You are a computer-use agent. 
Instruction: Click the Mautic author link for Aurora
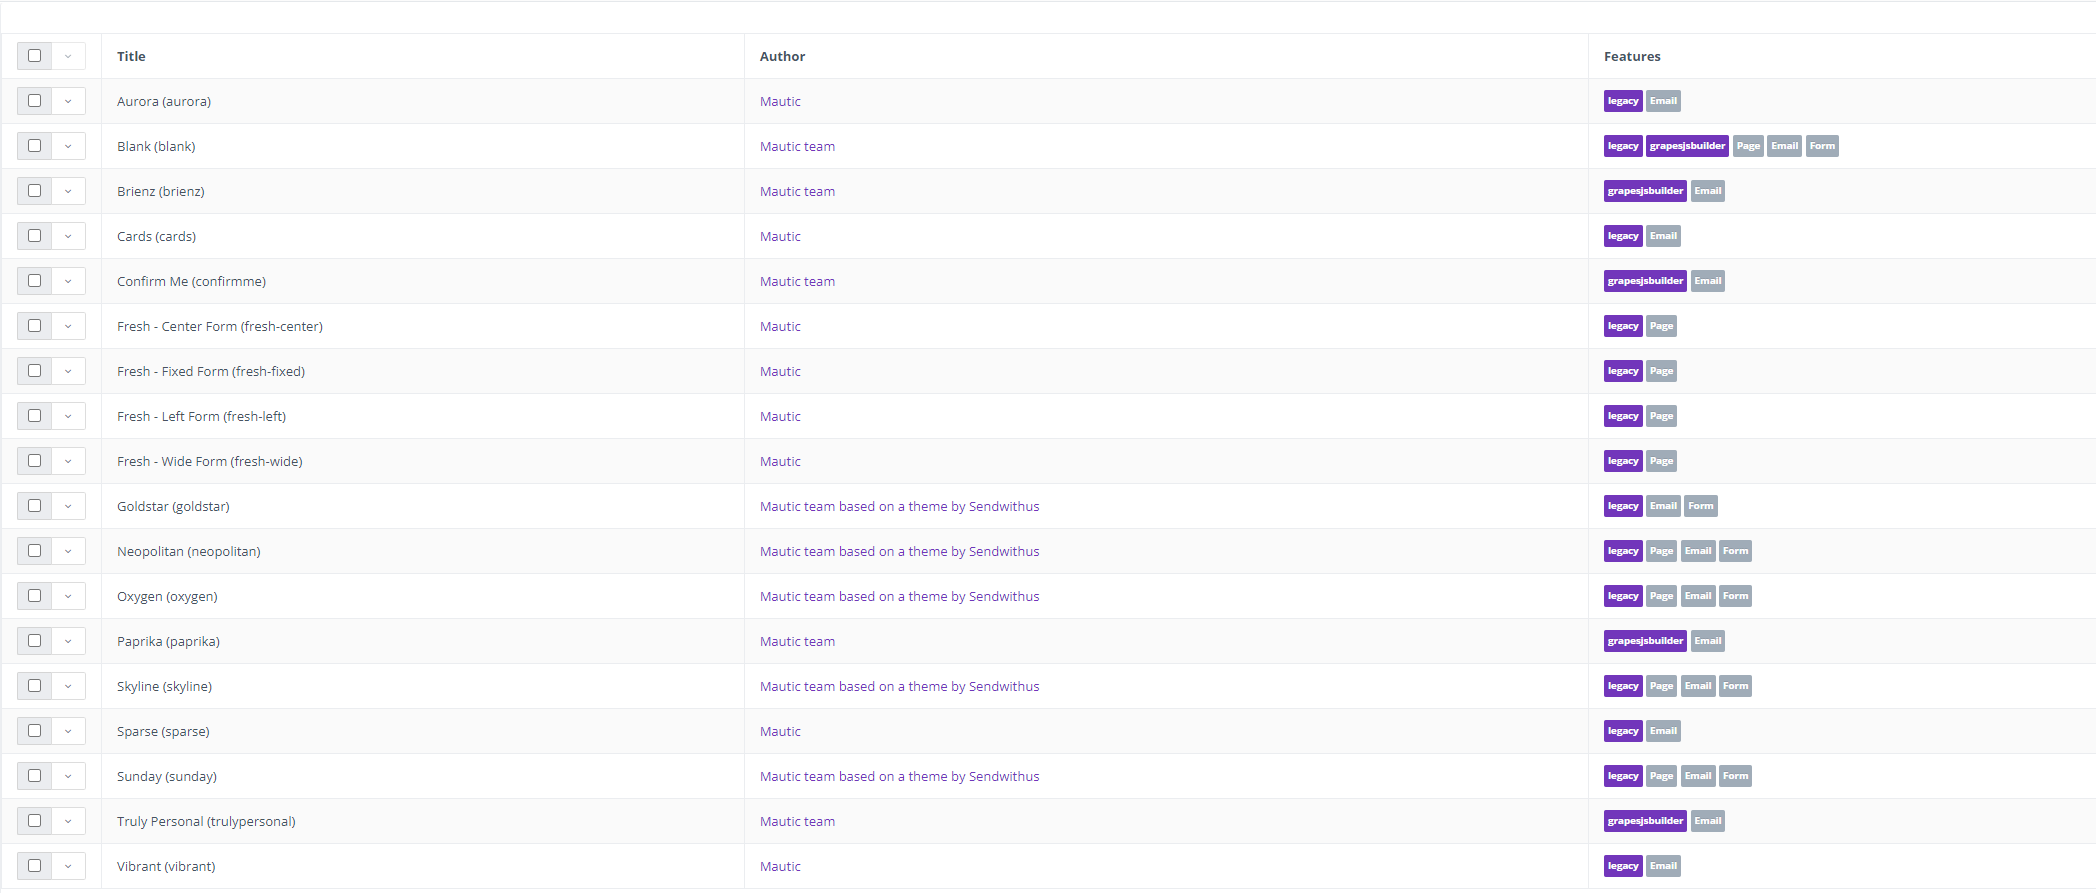(x=780, y=101)
